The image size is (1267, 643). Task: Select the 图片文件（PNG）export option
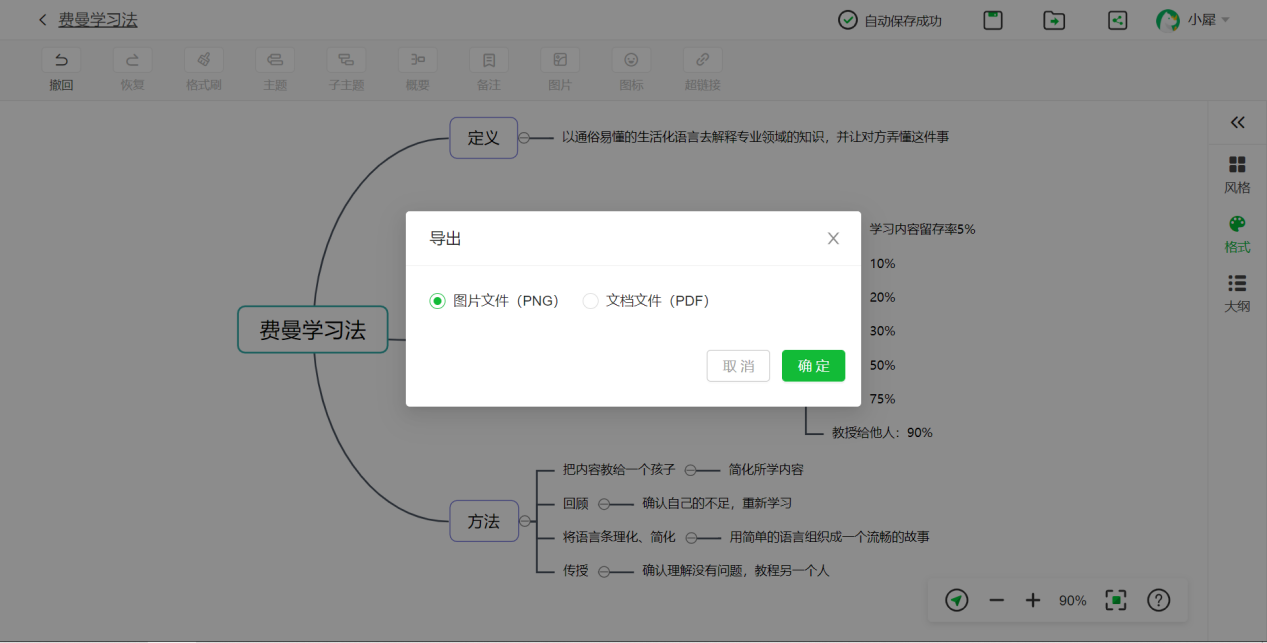pos(437,300)
